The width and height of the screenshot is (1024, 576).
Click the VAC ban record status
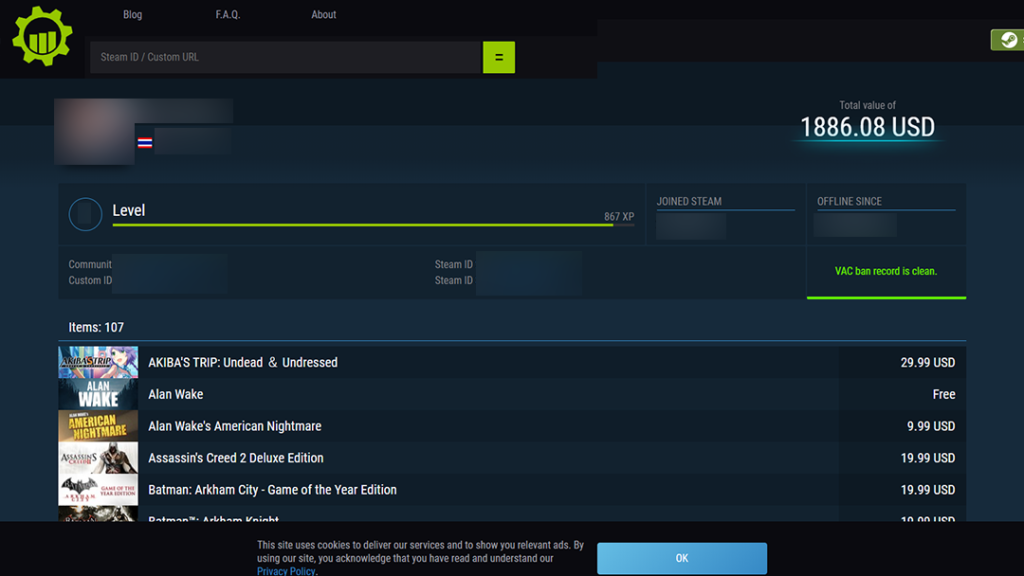click(886, 271)
